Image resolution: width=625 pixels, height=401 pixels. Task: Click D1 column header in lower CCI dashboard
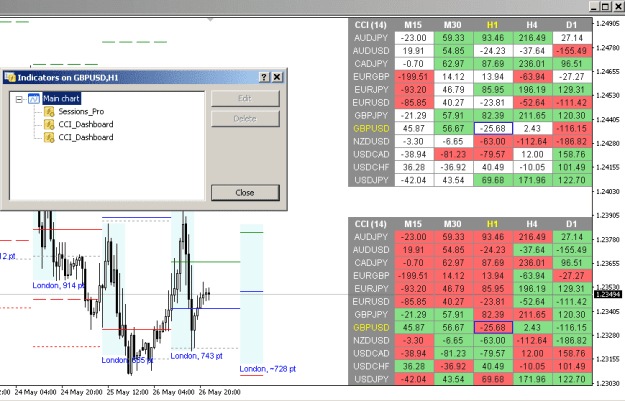point(572,224)
